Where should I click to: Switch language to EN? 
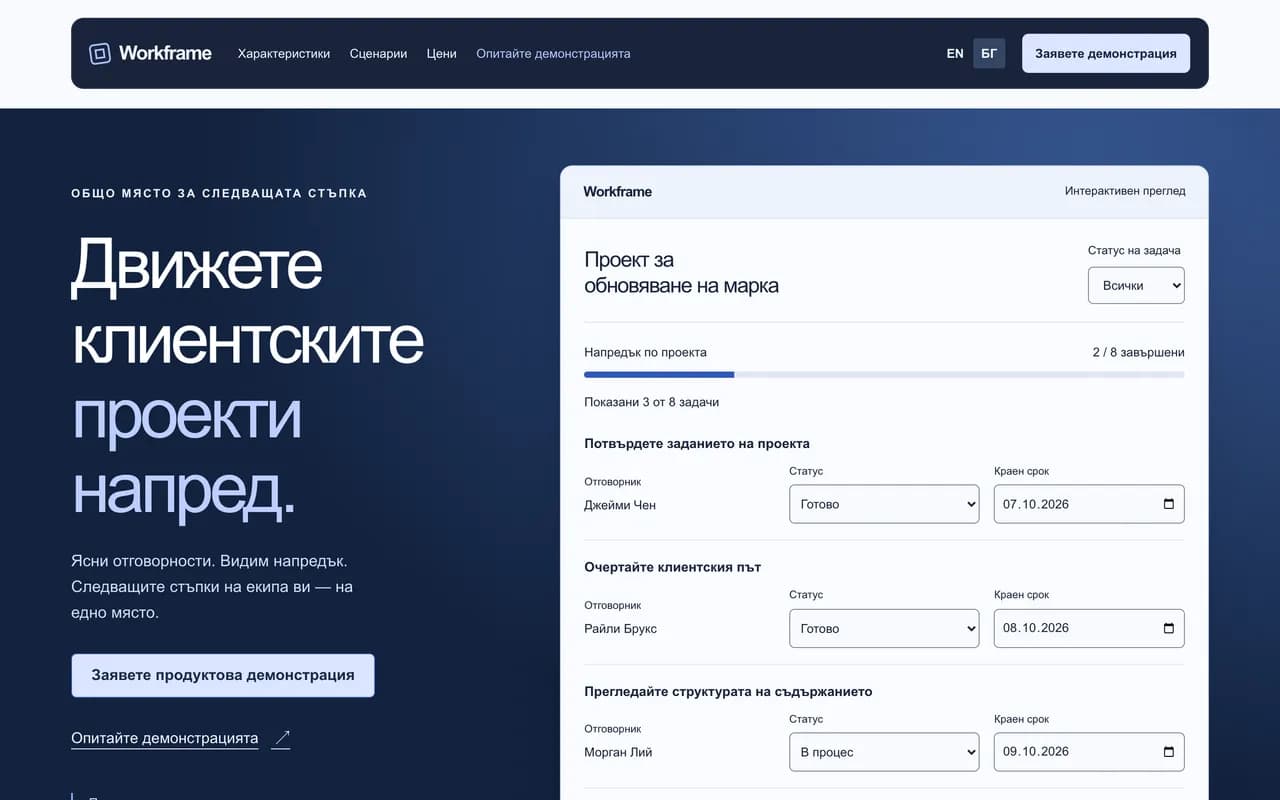pos(955,53)
